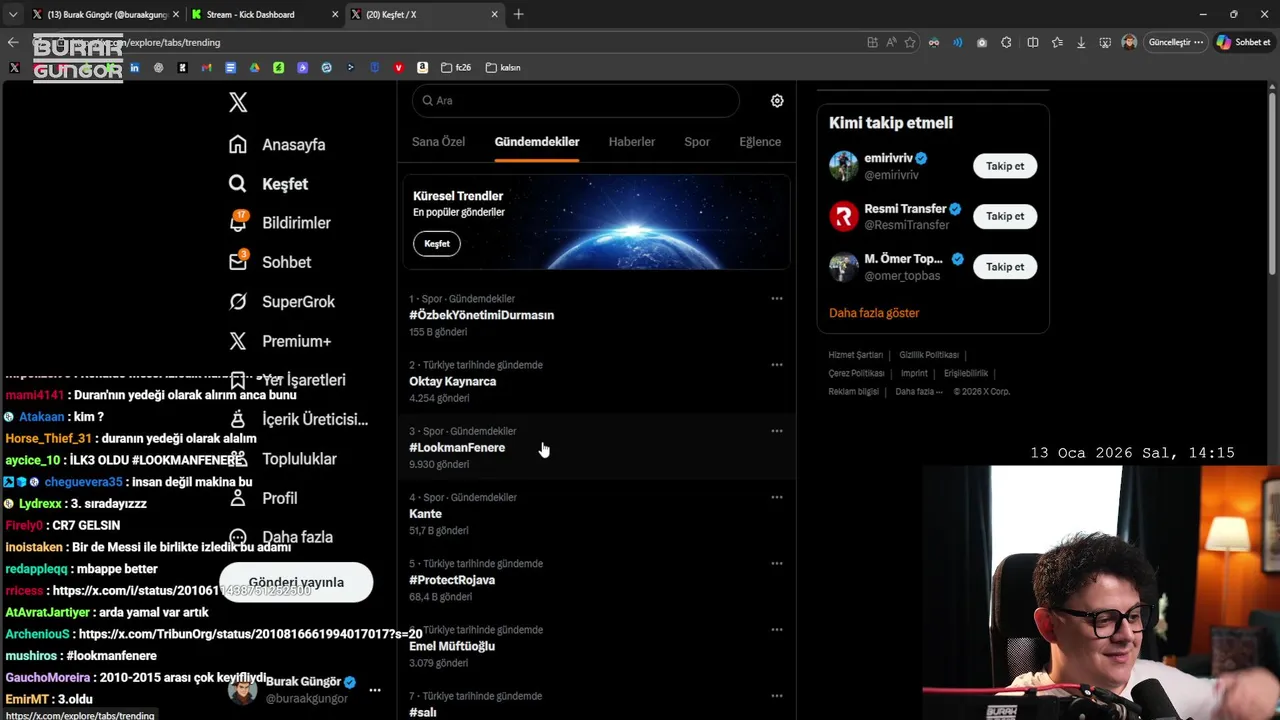Open the Kante trend

[597, 512]
